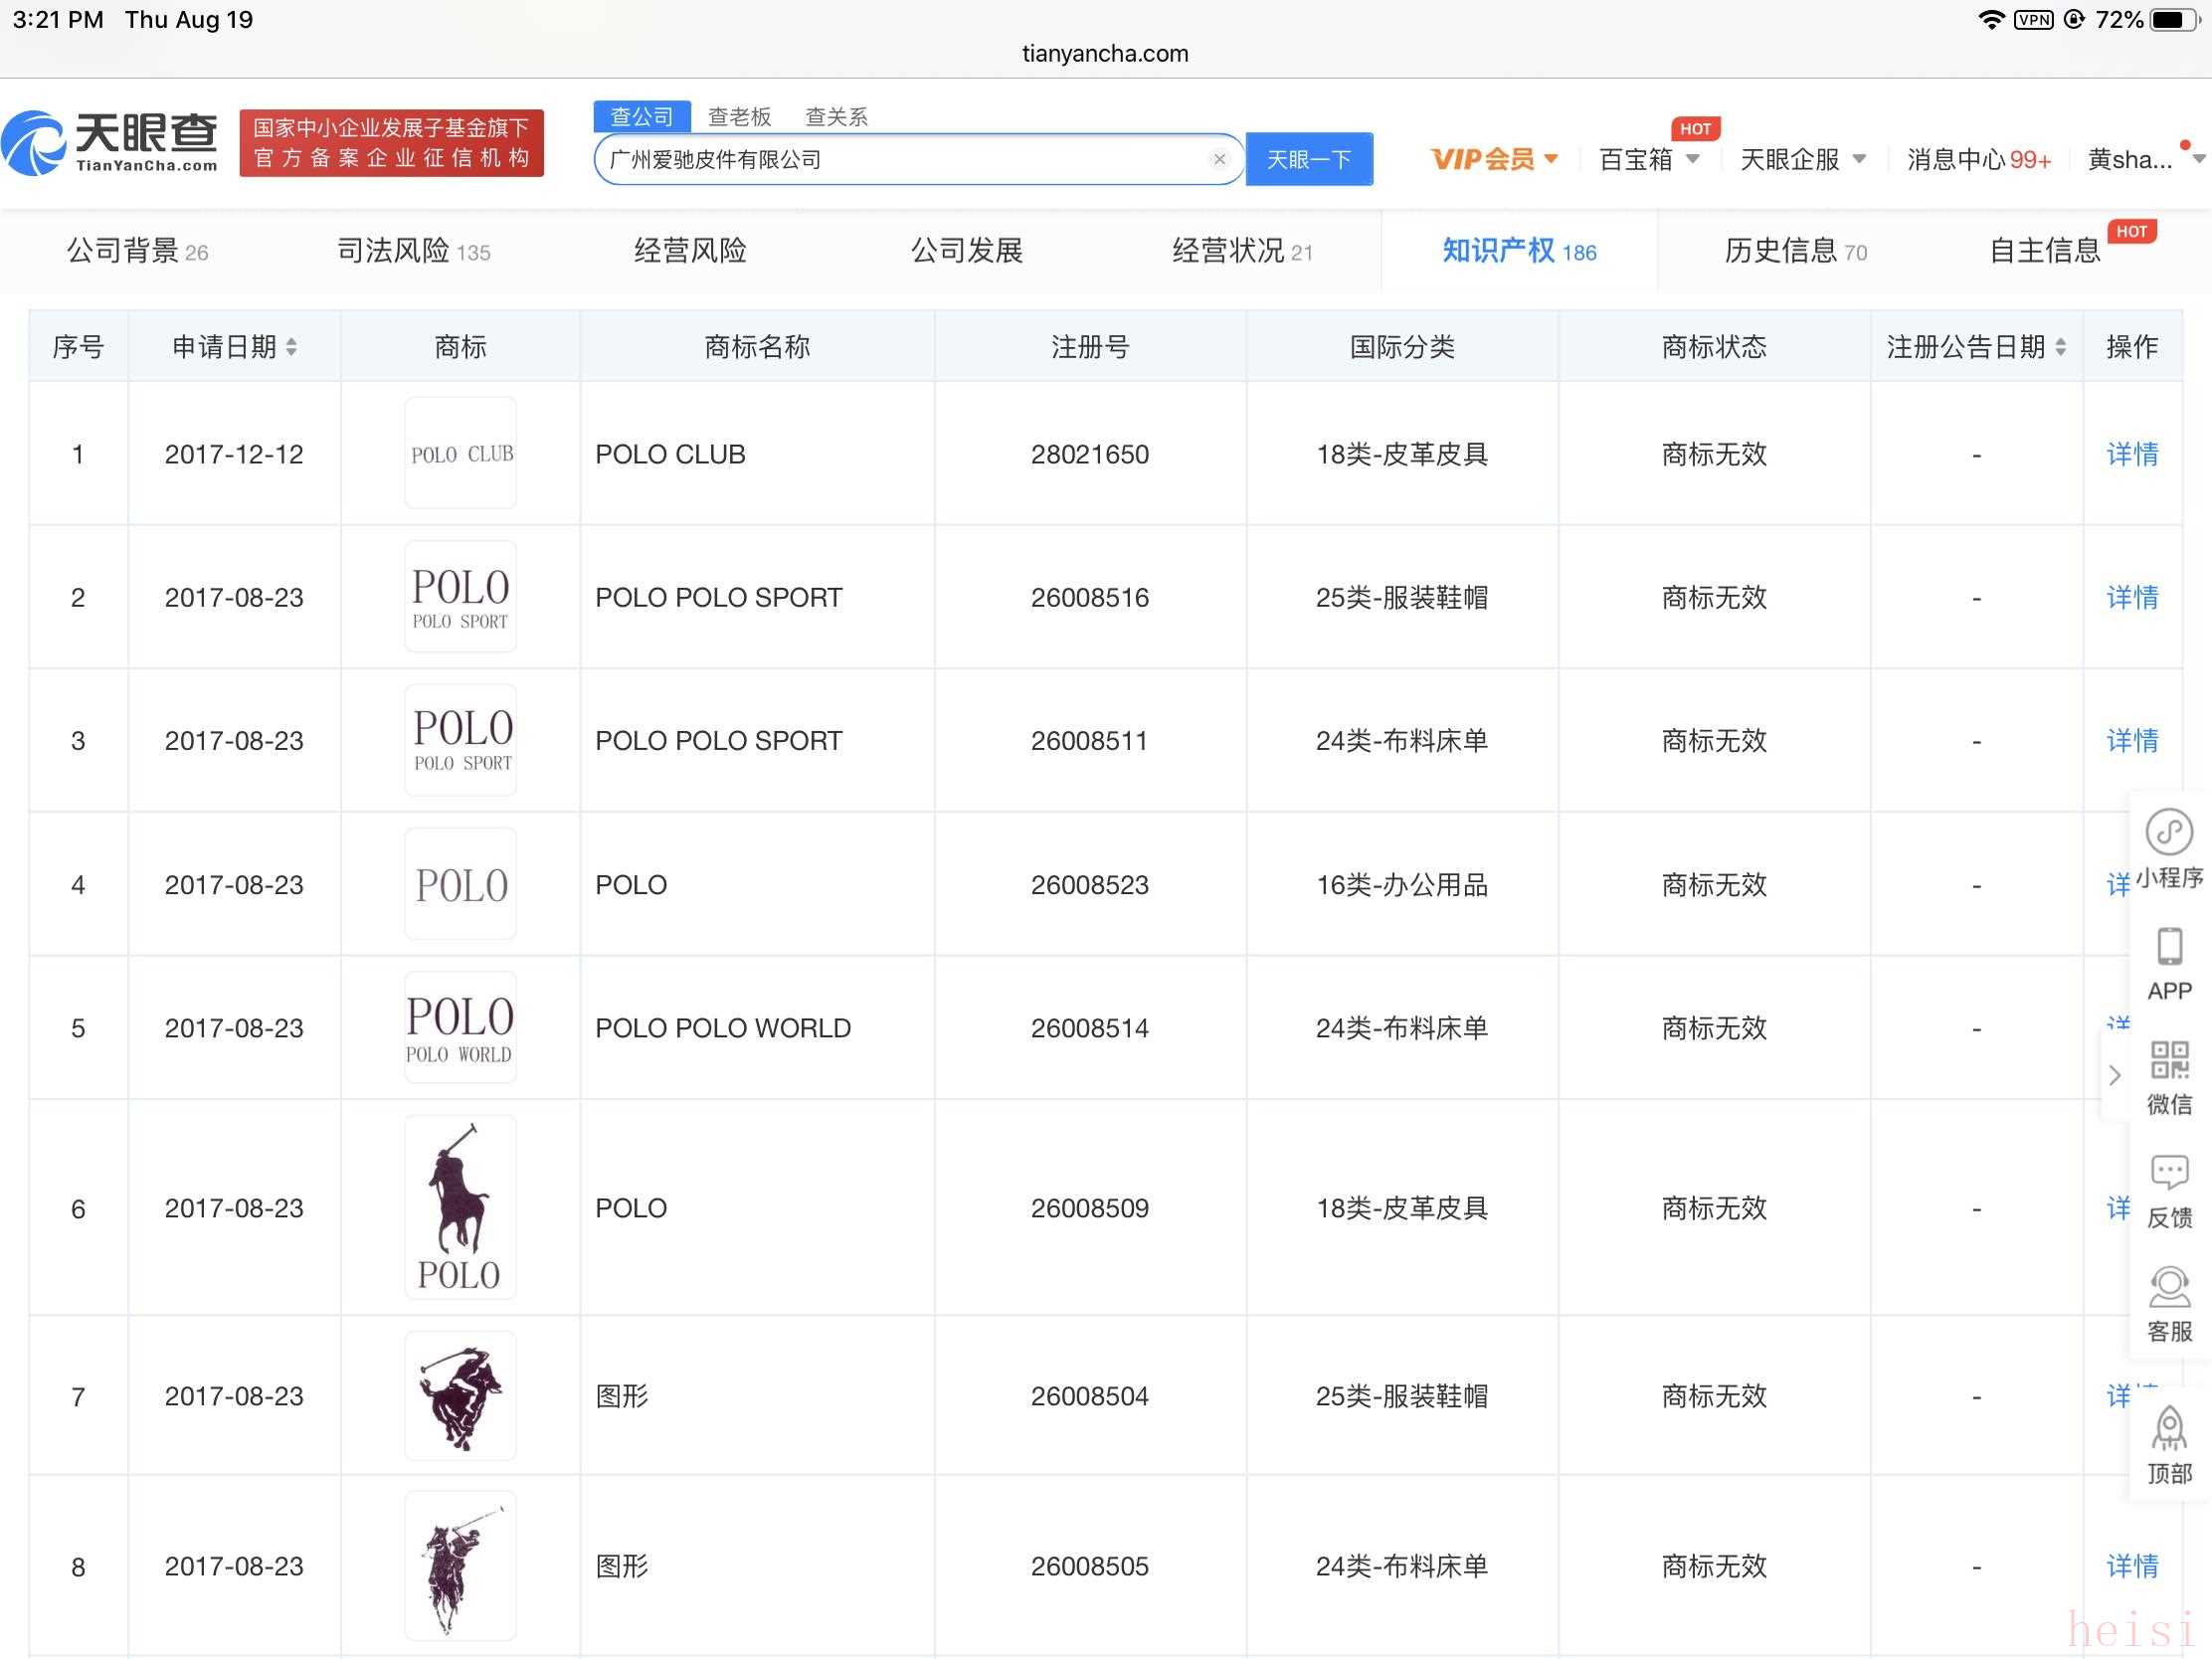The height and width of the screenshot is (1659, 2212).
Task: Switch to 历史信息 tab
Action: (x=1794, y=250)
